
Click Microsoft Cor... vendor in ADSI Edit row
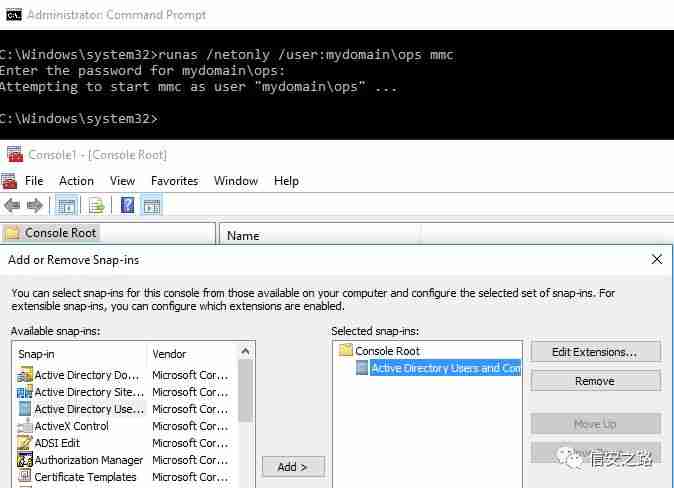[190, 443]
